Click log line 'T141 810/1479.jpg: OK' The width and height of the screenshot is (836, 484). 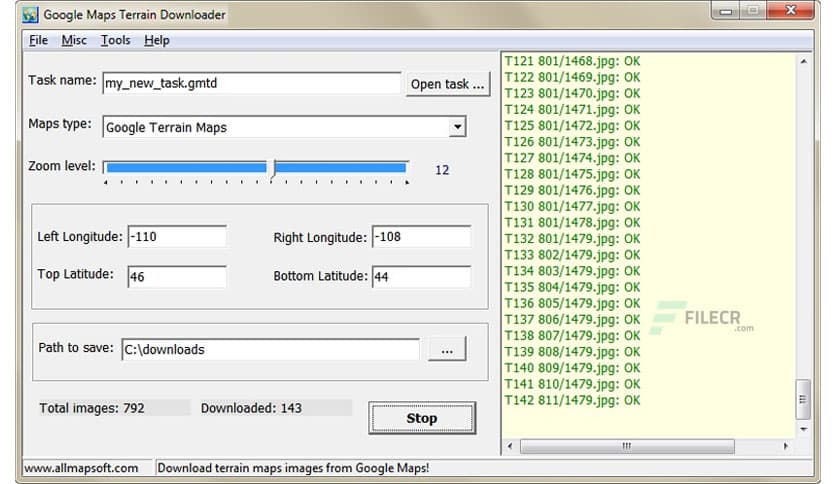(x=572, y=384)
